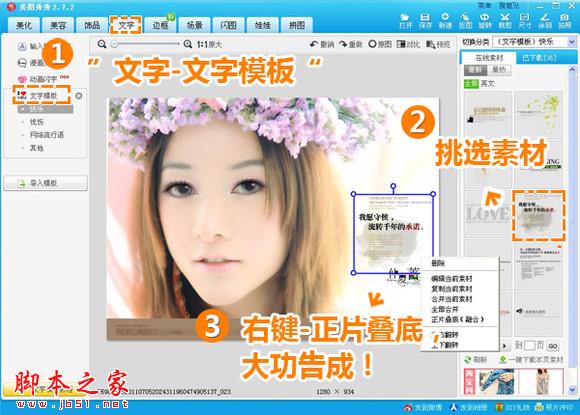This screenshot has width=580, height=415.
Task: Click the material panel scrollbar down arrow
Action: point(573,389)
